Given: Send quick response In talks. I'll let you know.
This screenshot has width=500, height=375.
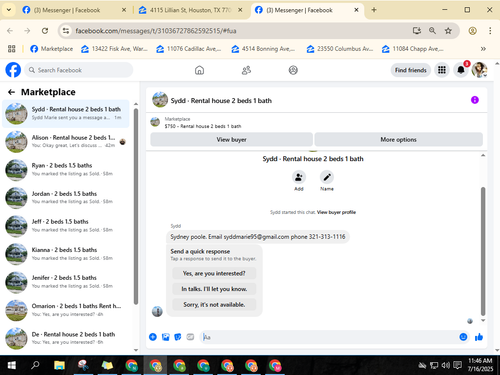Looking at the screenshot, I should 214,289.
